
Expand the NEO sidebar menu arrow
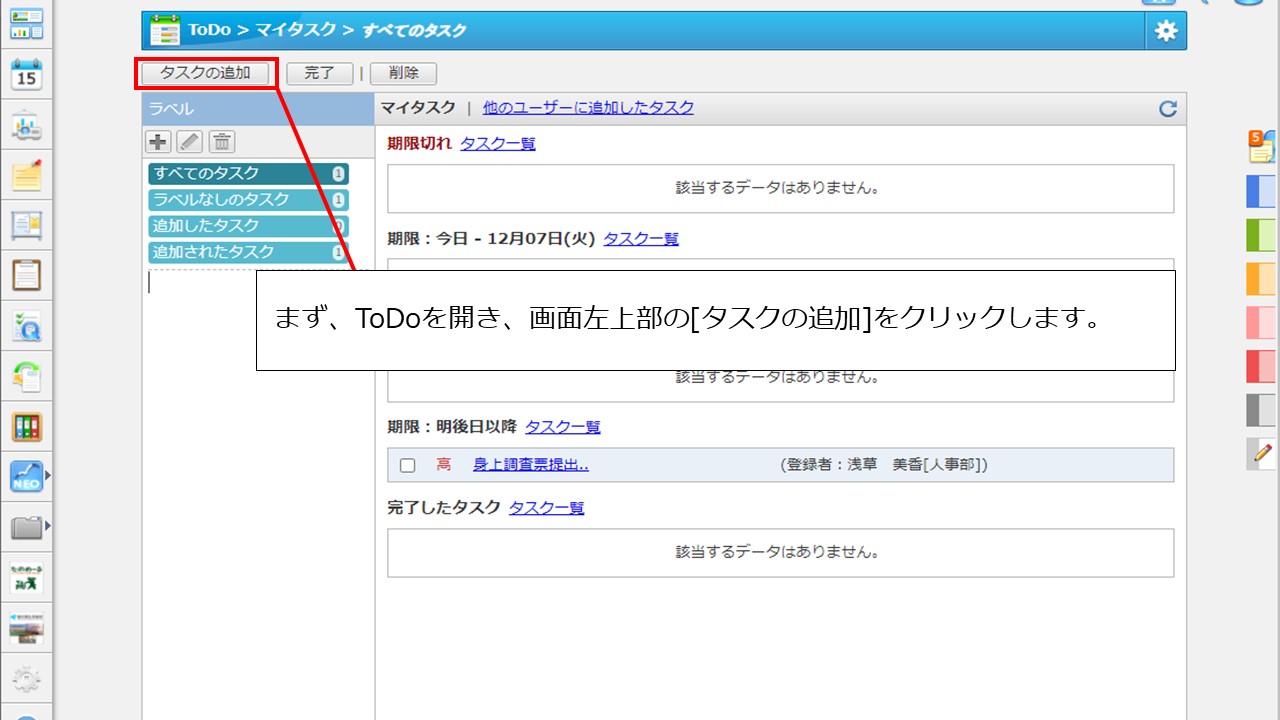click(47, 476)
